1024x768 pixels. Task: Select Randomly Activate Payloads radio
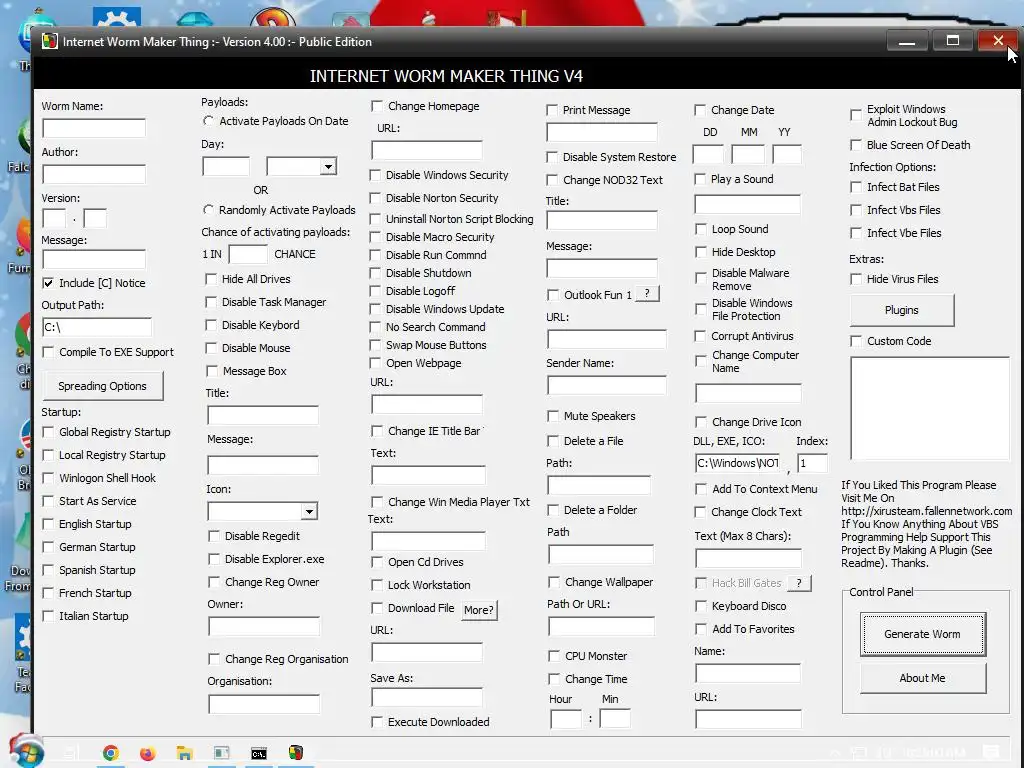208,210
